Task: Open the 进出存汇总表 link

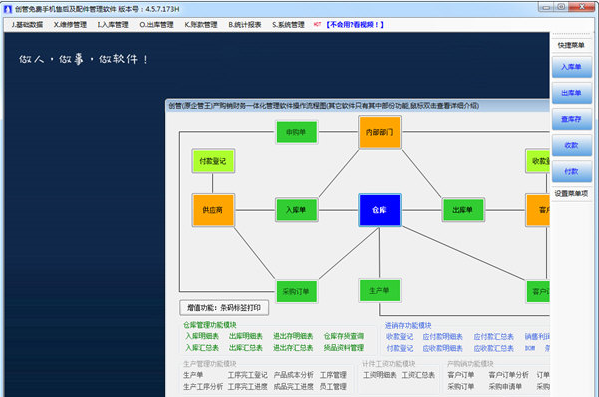Action: pyautogui.click(x=293, y=348)
